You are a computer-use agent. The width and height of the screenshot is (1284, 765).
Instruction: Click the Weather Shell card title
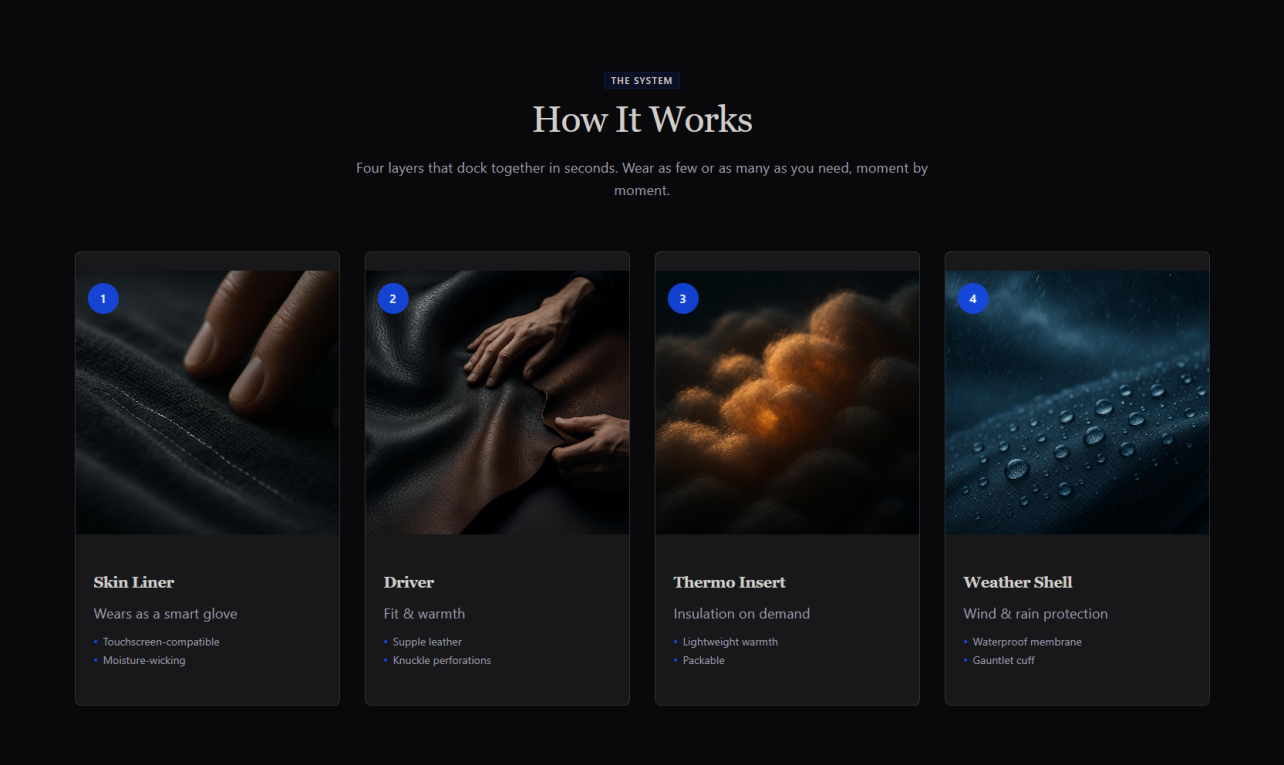click(1018, 582)
